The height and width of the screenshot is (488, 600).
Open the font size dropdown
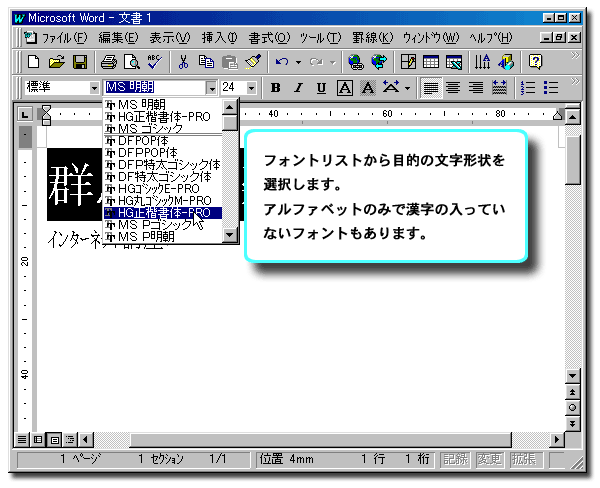(251, 88)
